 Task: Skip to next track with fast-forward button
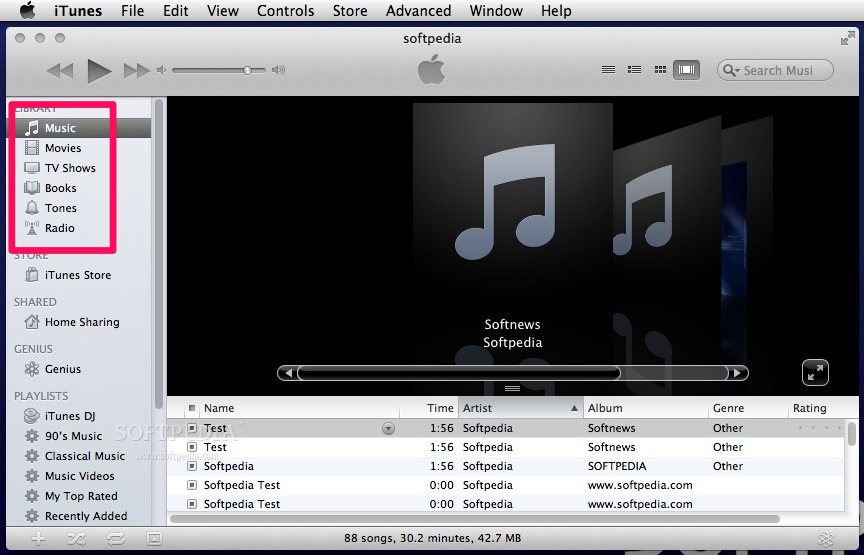137,71
